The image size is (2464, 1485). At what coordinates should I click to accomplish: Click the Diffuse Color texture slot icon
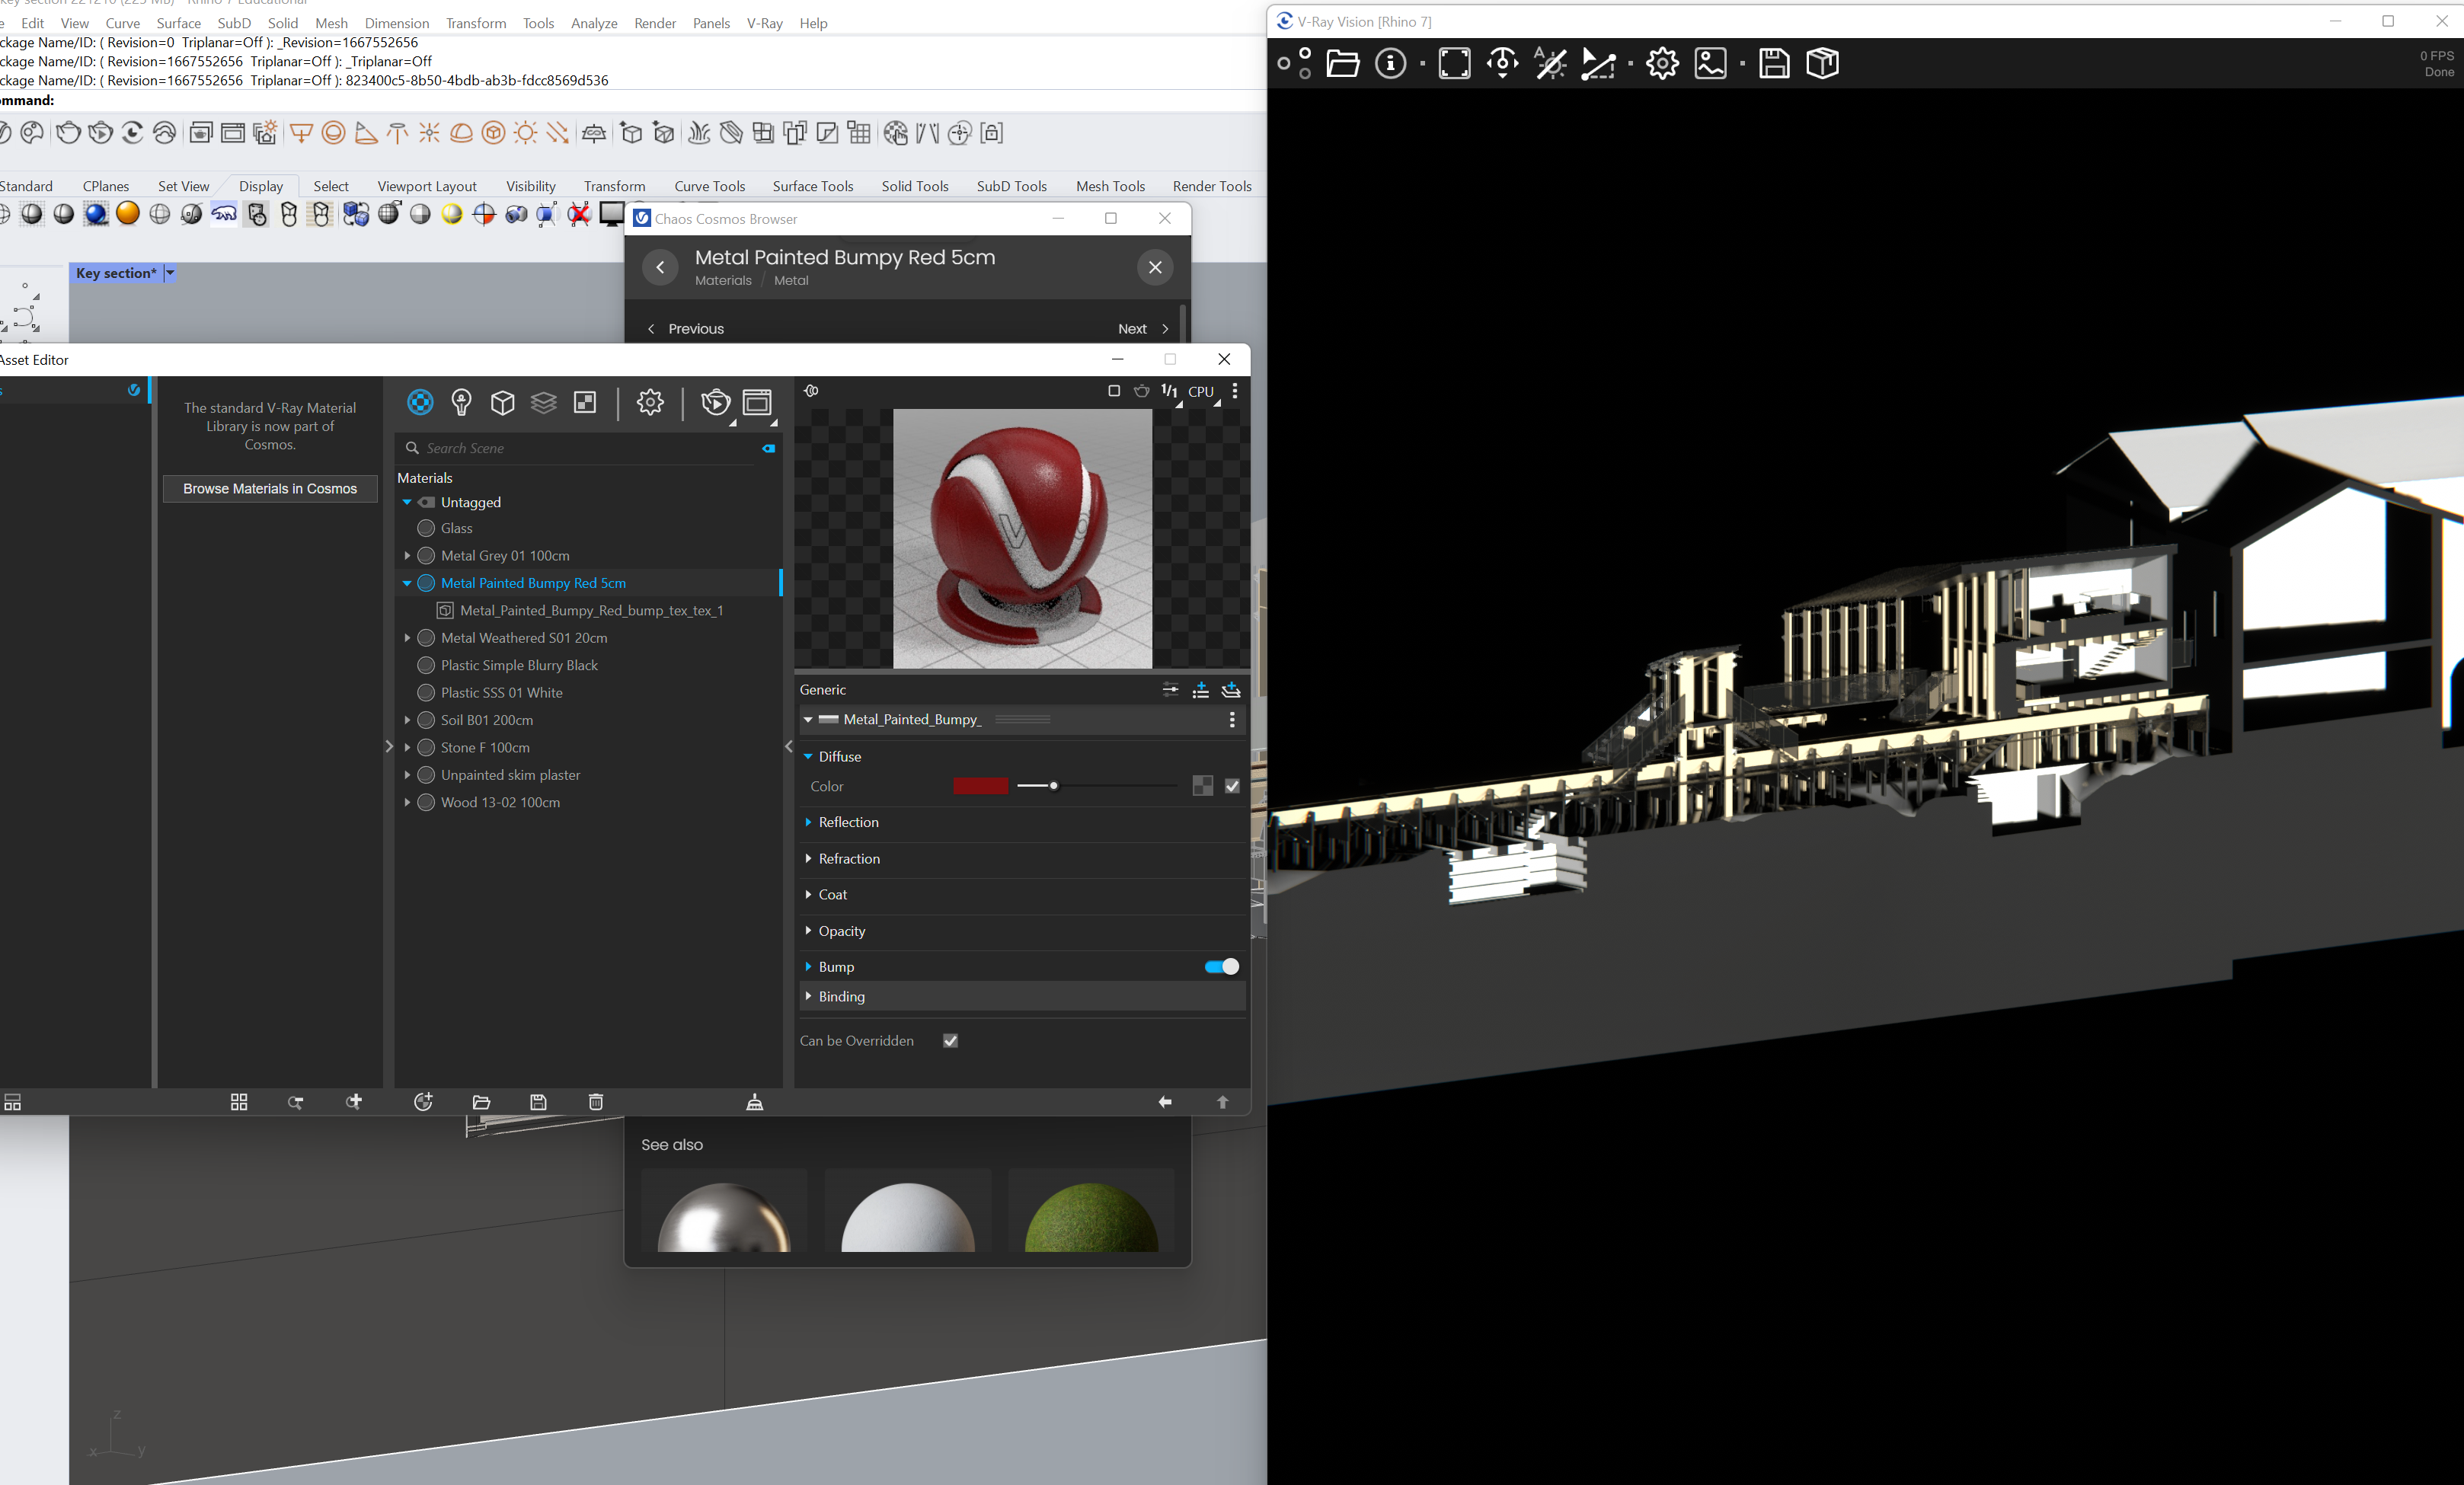click(x=1203, y=786)
